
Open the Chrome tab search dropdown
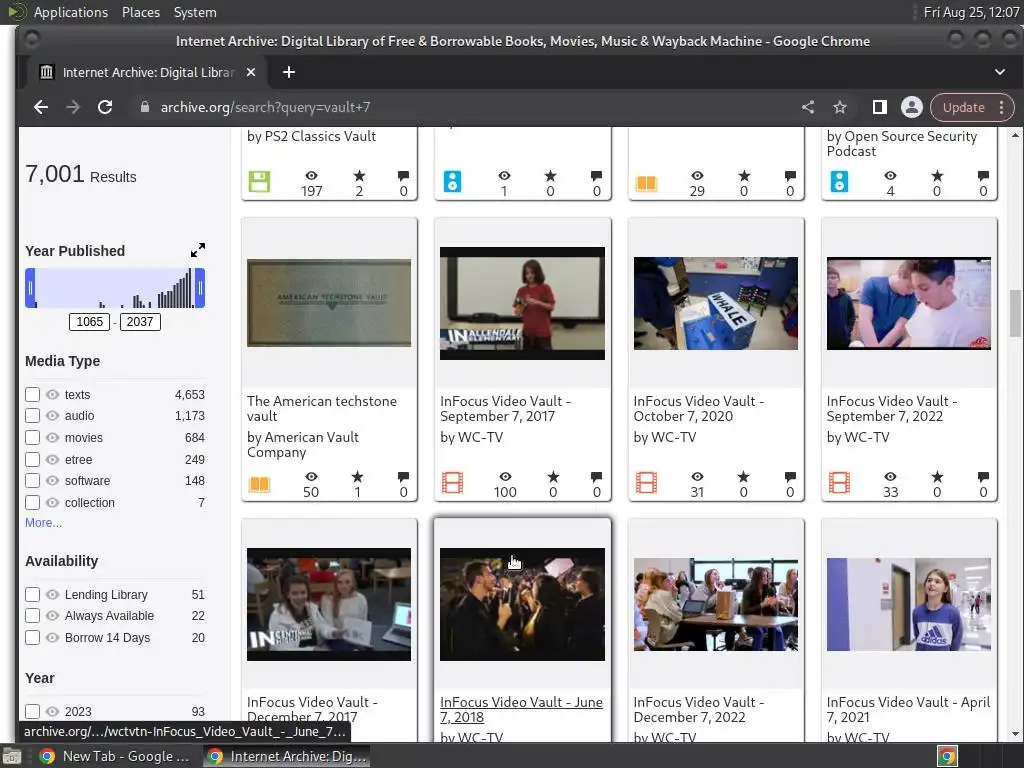point(1000,72)
